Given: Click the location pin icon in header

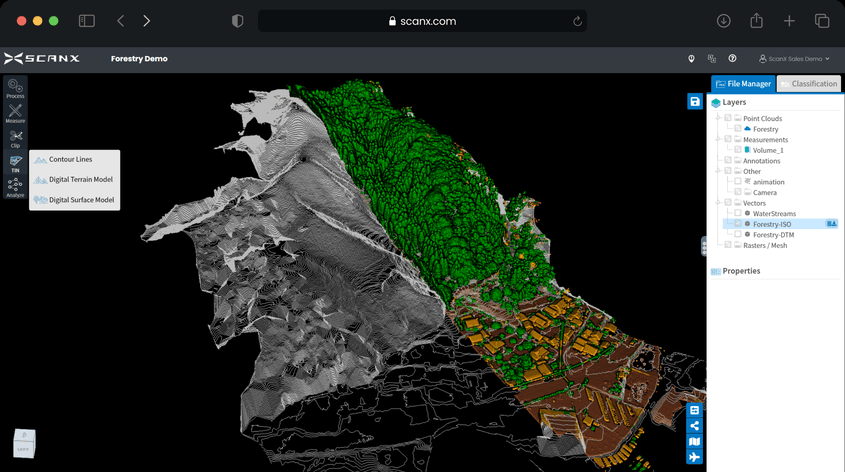Looking at the screenshot, I should point(691,58).
